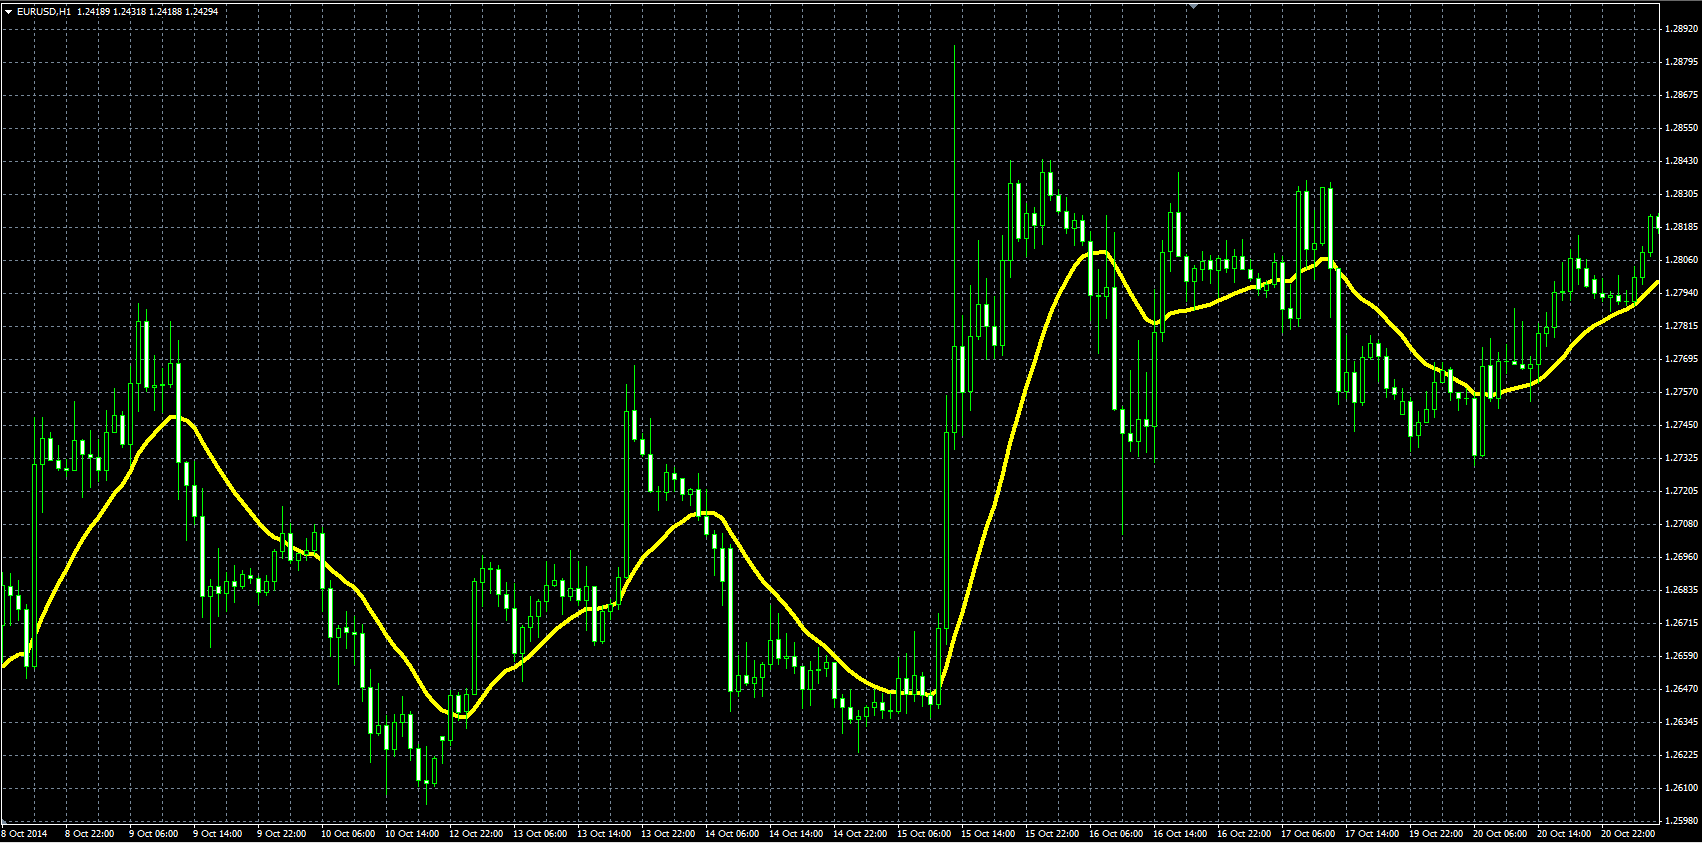Click price scale label 1.26835
The width and height of the screenshot is (1702, 843).
point(1682,590)
